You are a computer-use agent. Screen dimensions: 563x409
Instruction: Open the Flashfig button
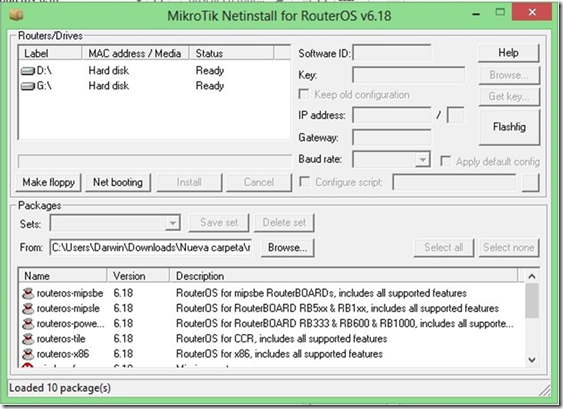click(x=509, y=127)
